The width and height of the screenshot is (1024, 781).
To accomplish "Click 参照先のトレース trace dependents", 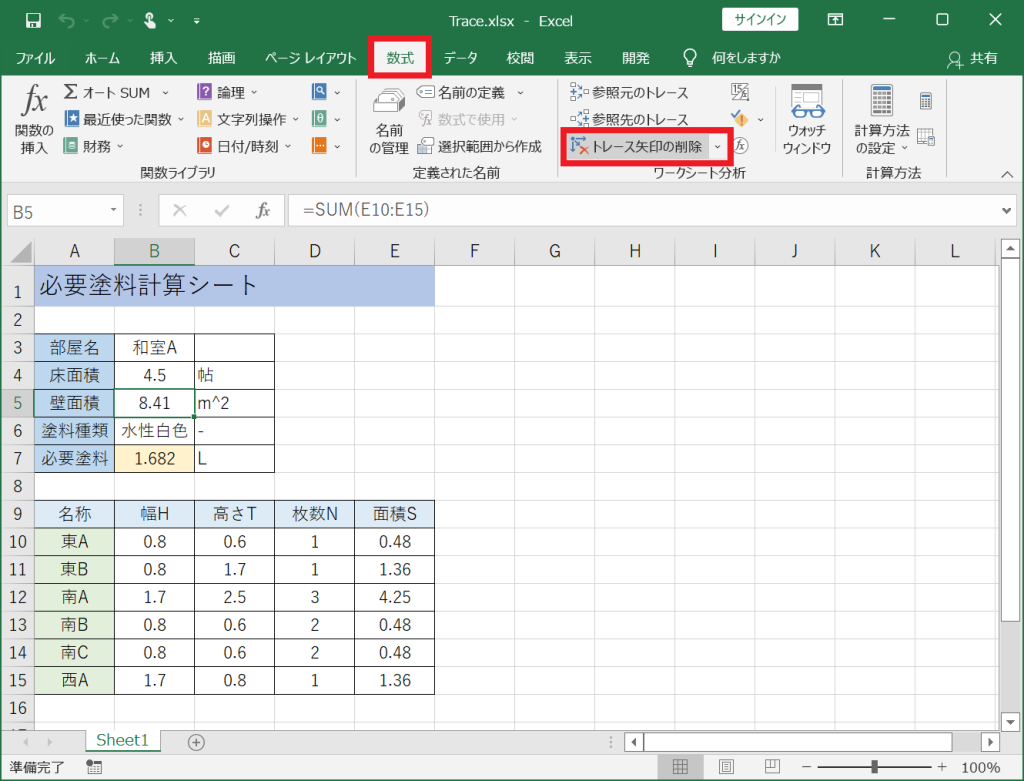I will coord(630,119).
